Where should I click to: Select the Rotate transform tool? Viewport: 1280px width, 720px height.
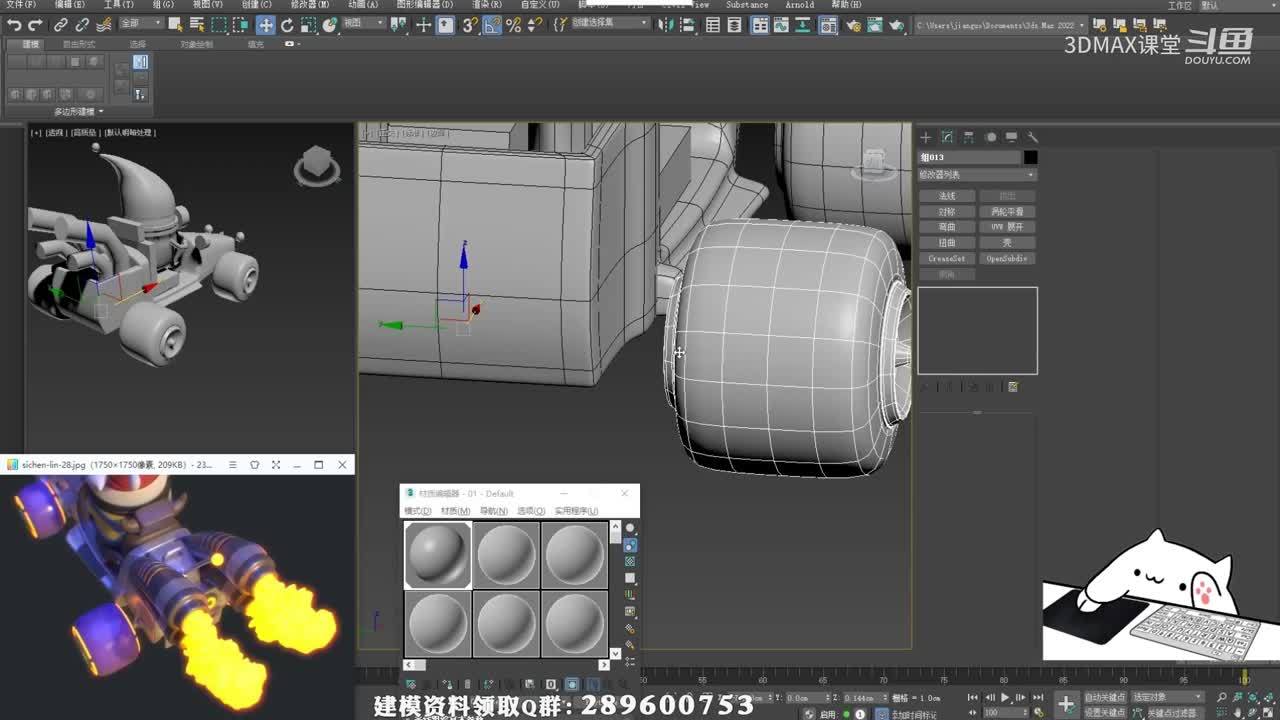tap(287, 25)
